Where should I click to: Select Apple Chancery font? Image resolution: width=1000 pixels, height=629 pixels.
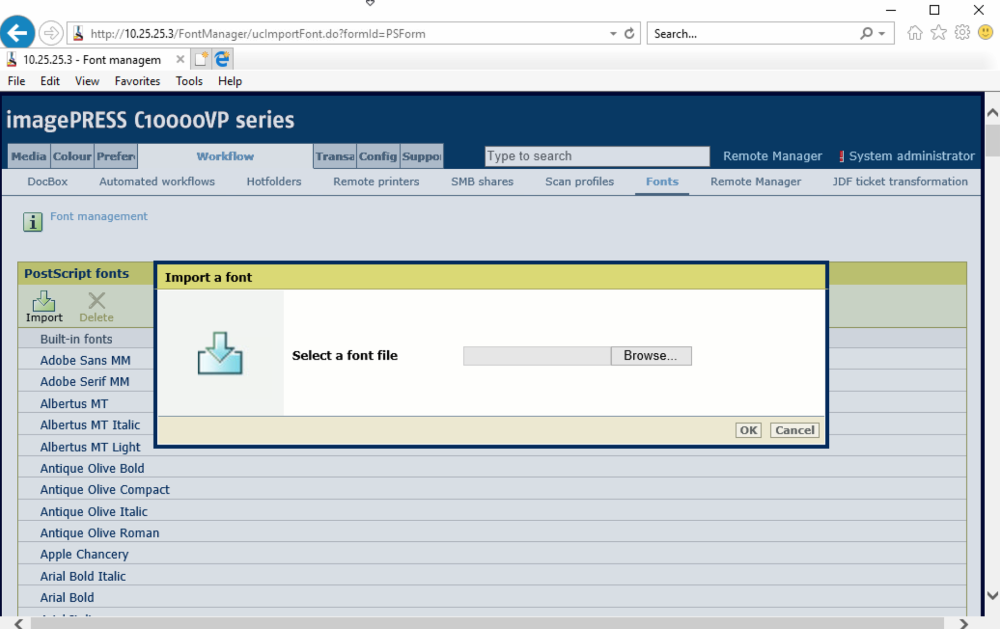tap(84, 554)
